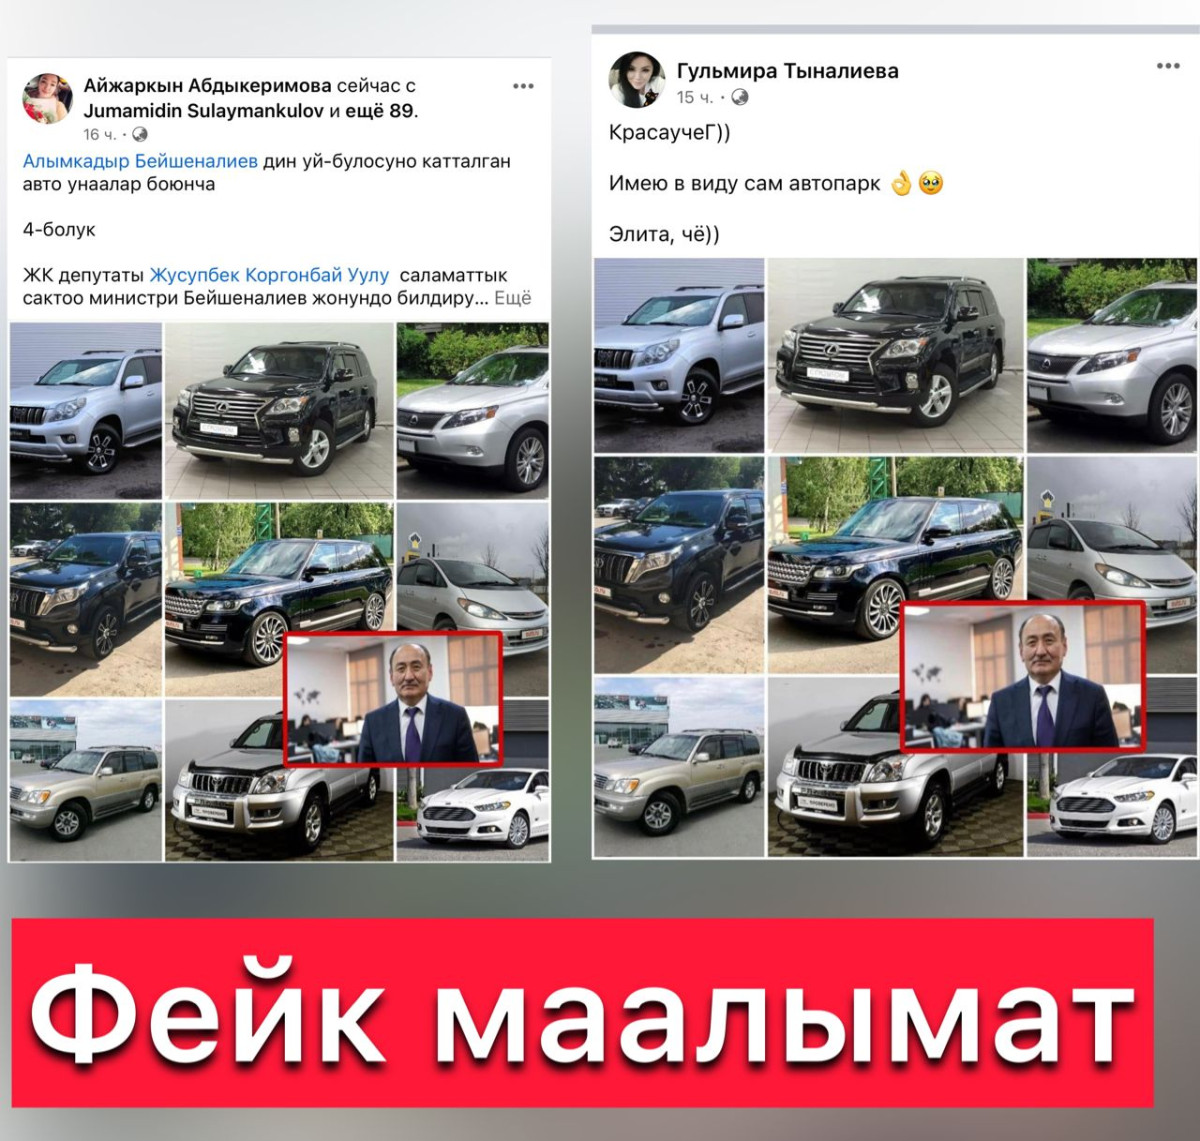Open the white Ford sedan photo in right post
Image resolution: width=1200 pixels, height=1141 pixels.
tap(1112, 806)
